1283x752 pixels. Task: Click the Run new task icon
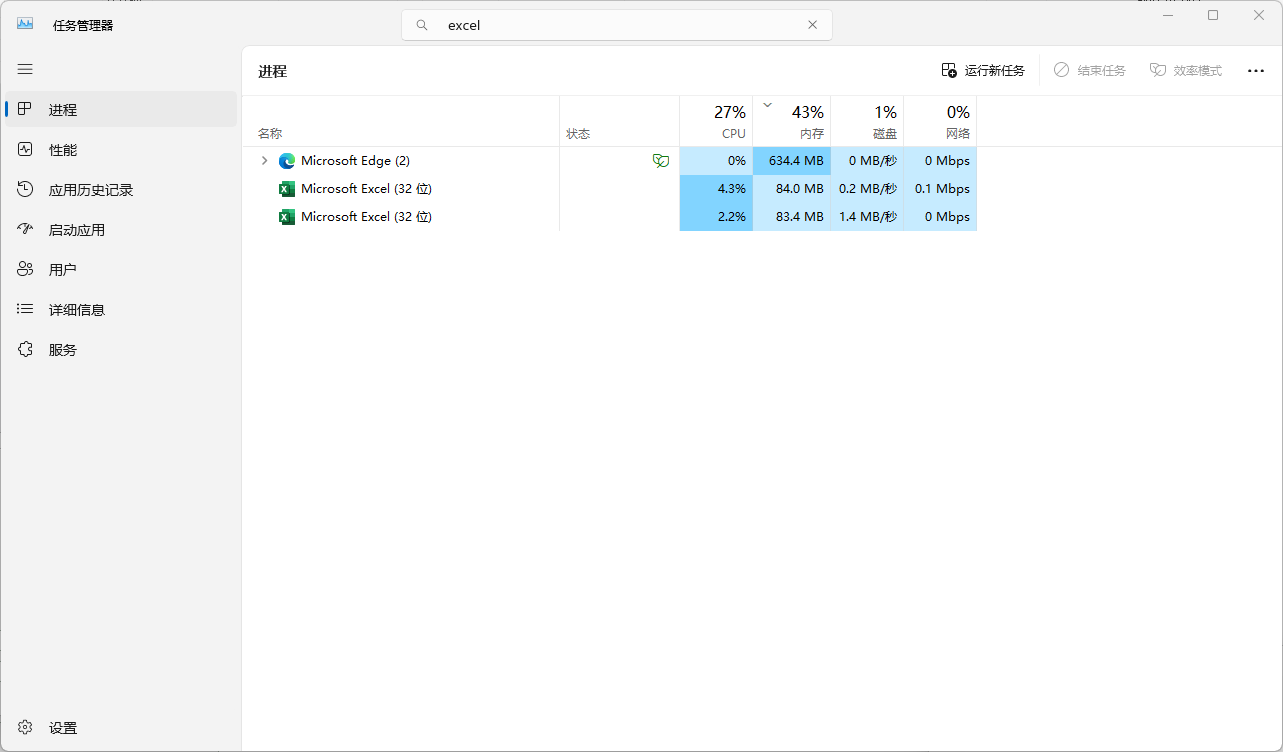(949, 70)
